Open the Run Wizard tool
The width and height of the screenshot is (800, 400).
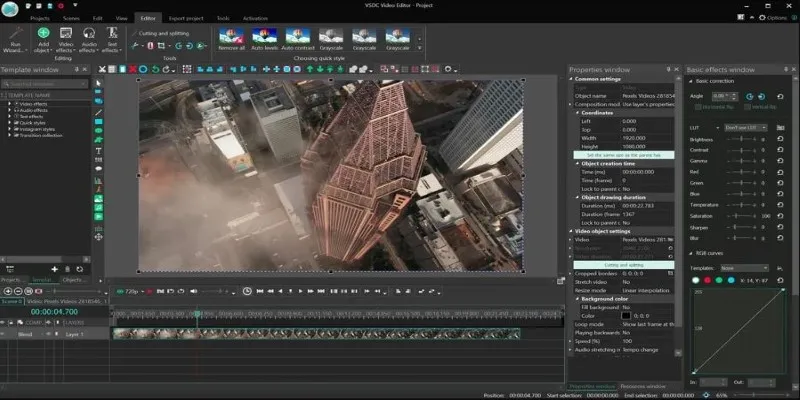coord(13,41)
